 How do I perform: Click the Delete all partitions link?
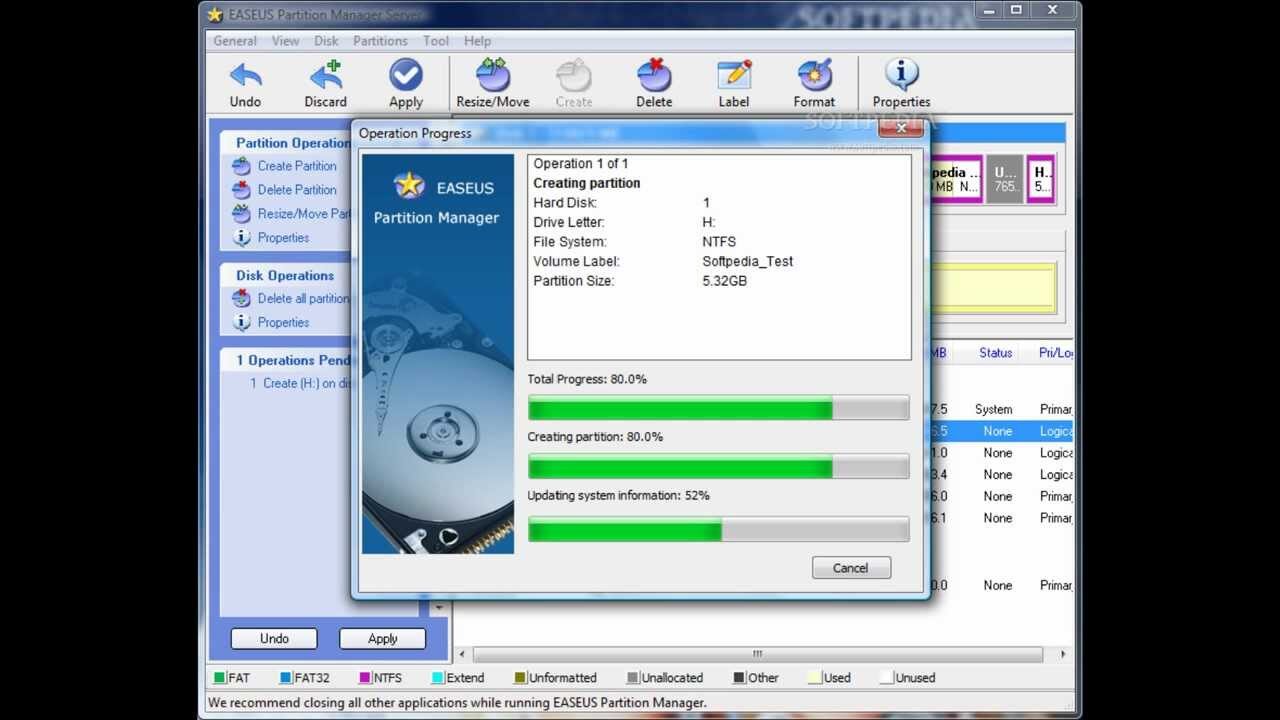tap(303, 298)
